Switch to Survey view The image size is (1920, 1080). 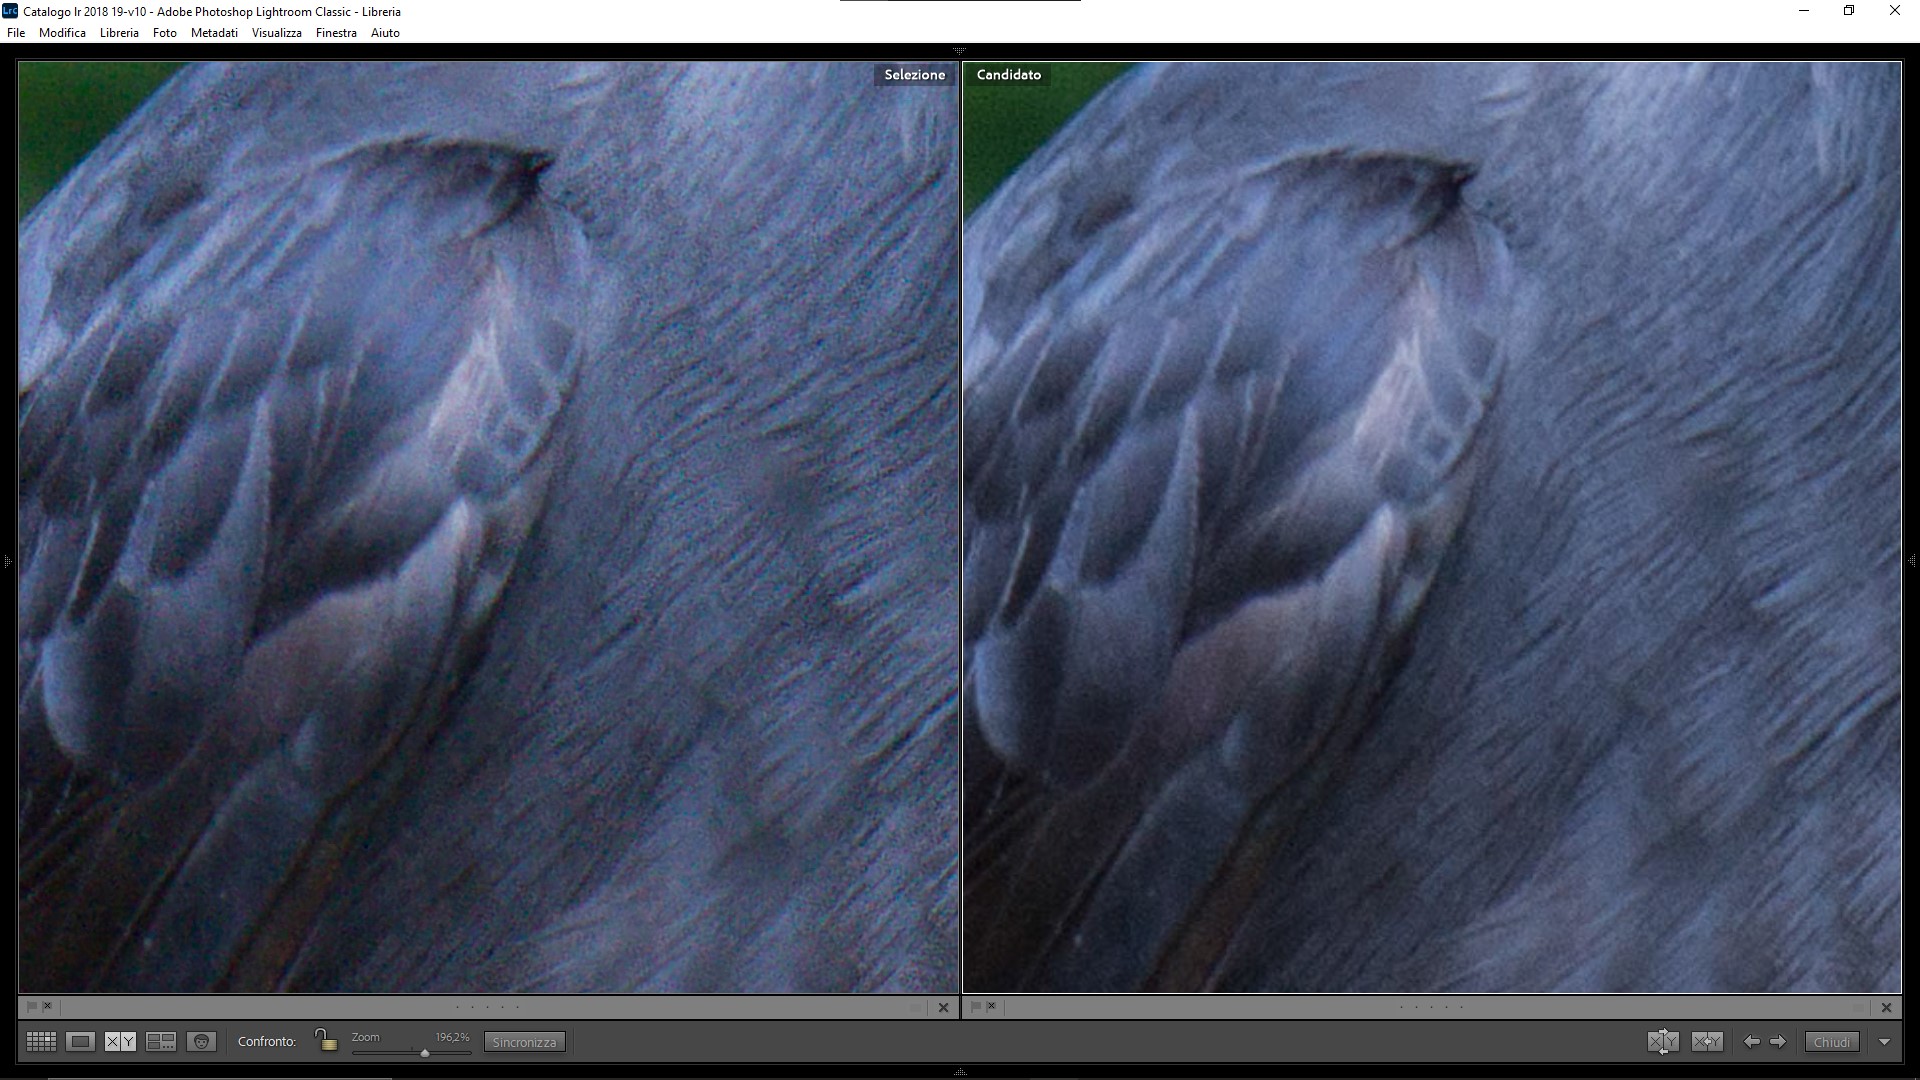click(161, 1042)
